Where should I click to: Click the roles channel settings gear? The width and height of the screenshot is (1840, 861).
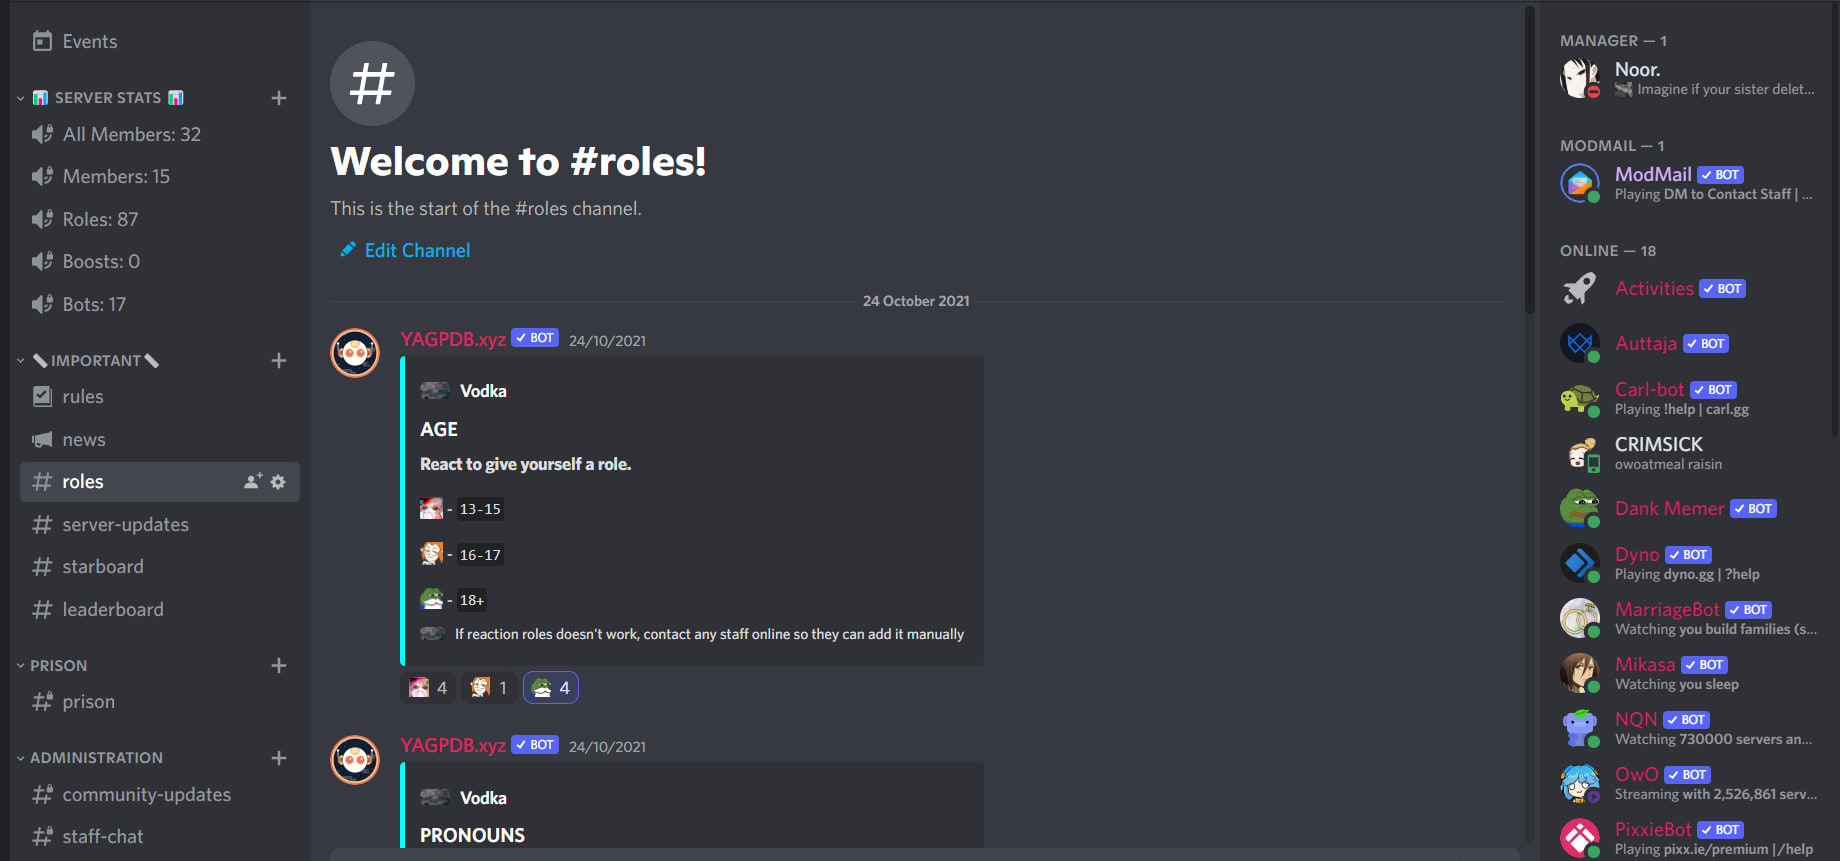pos(278,482)
